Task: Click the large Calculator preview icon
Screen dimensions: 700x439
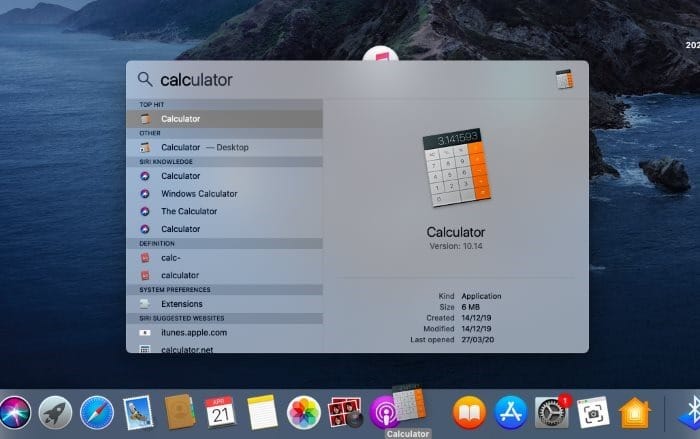Action: point(456,167)
